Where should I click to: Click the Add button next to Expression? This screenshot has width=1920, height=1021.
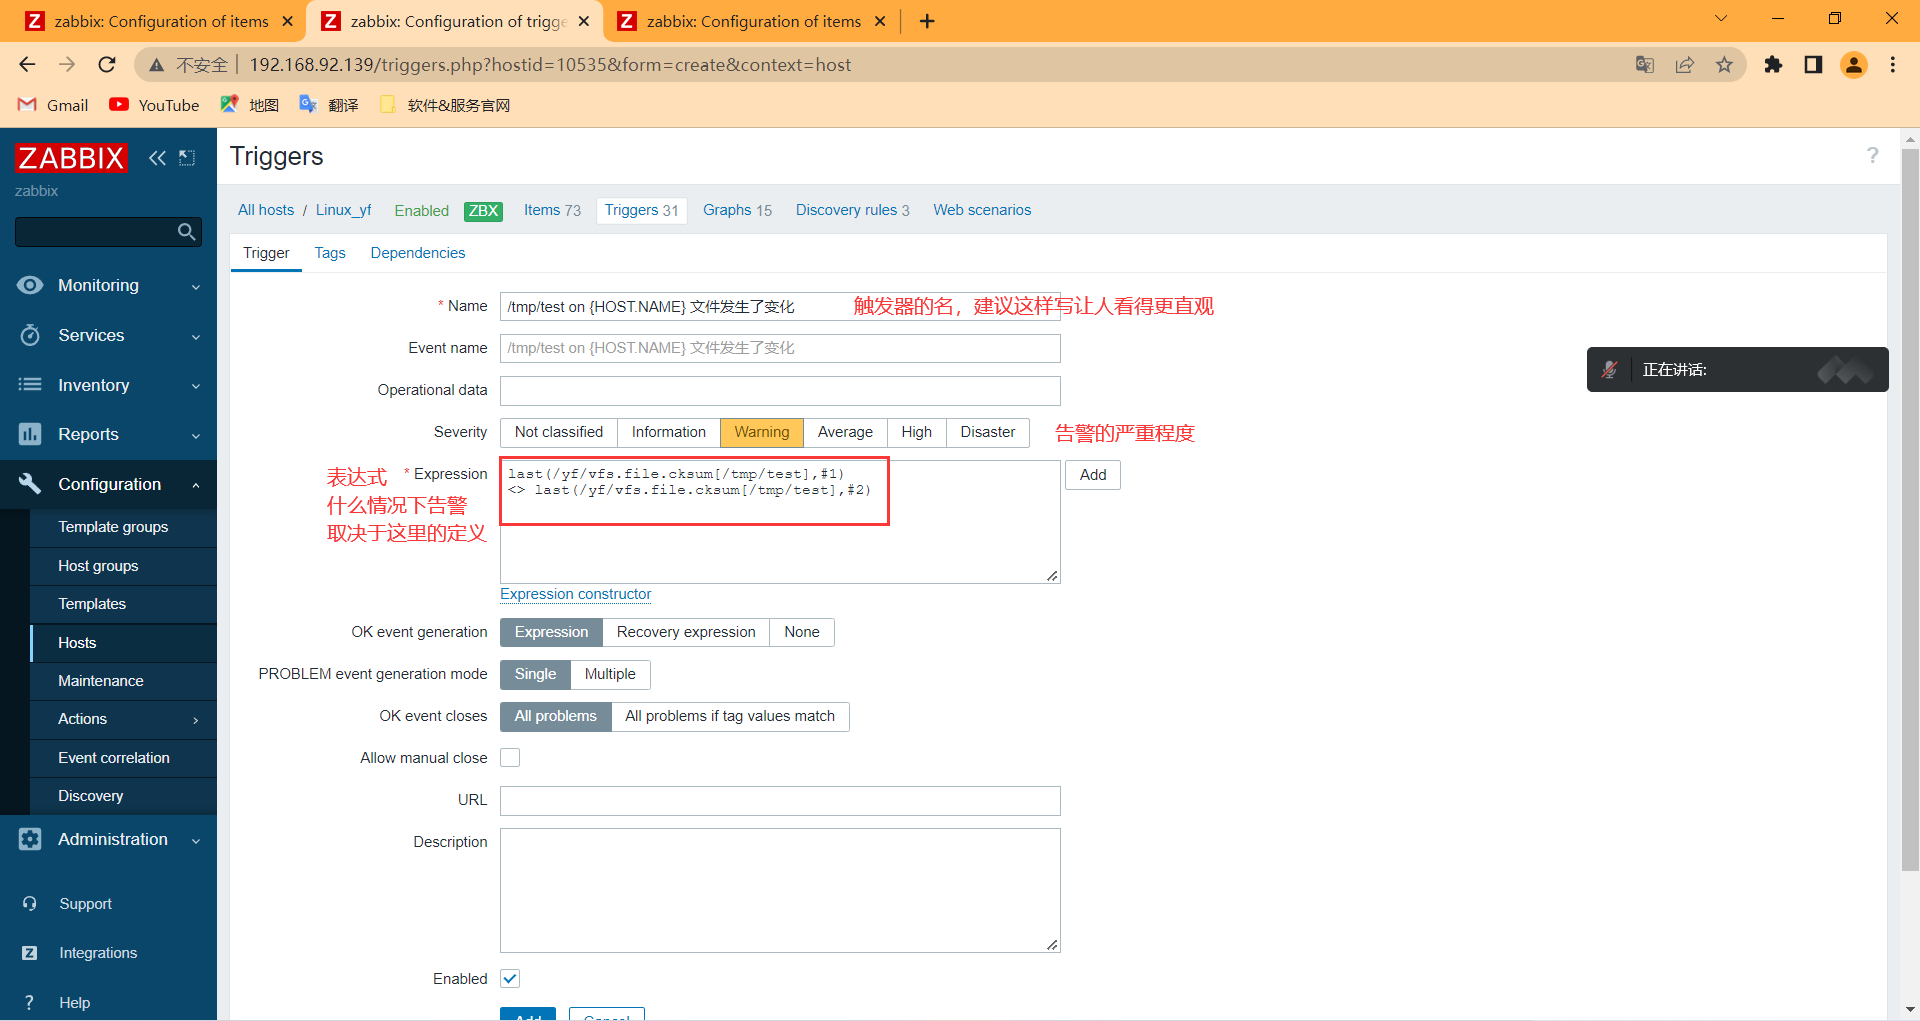pyautogui.click(x=1093, y=475)
